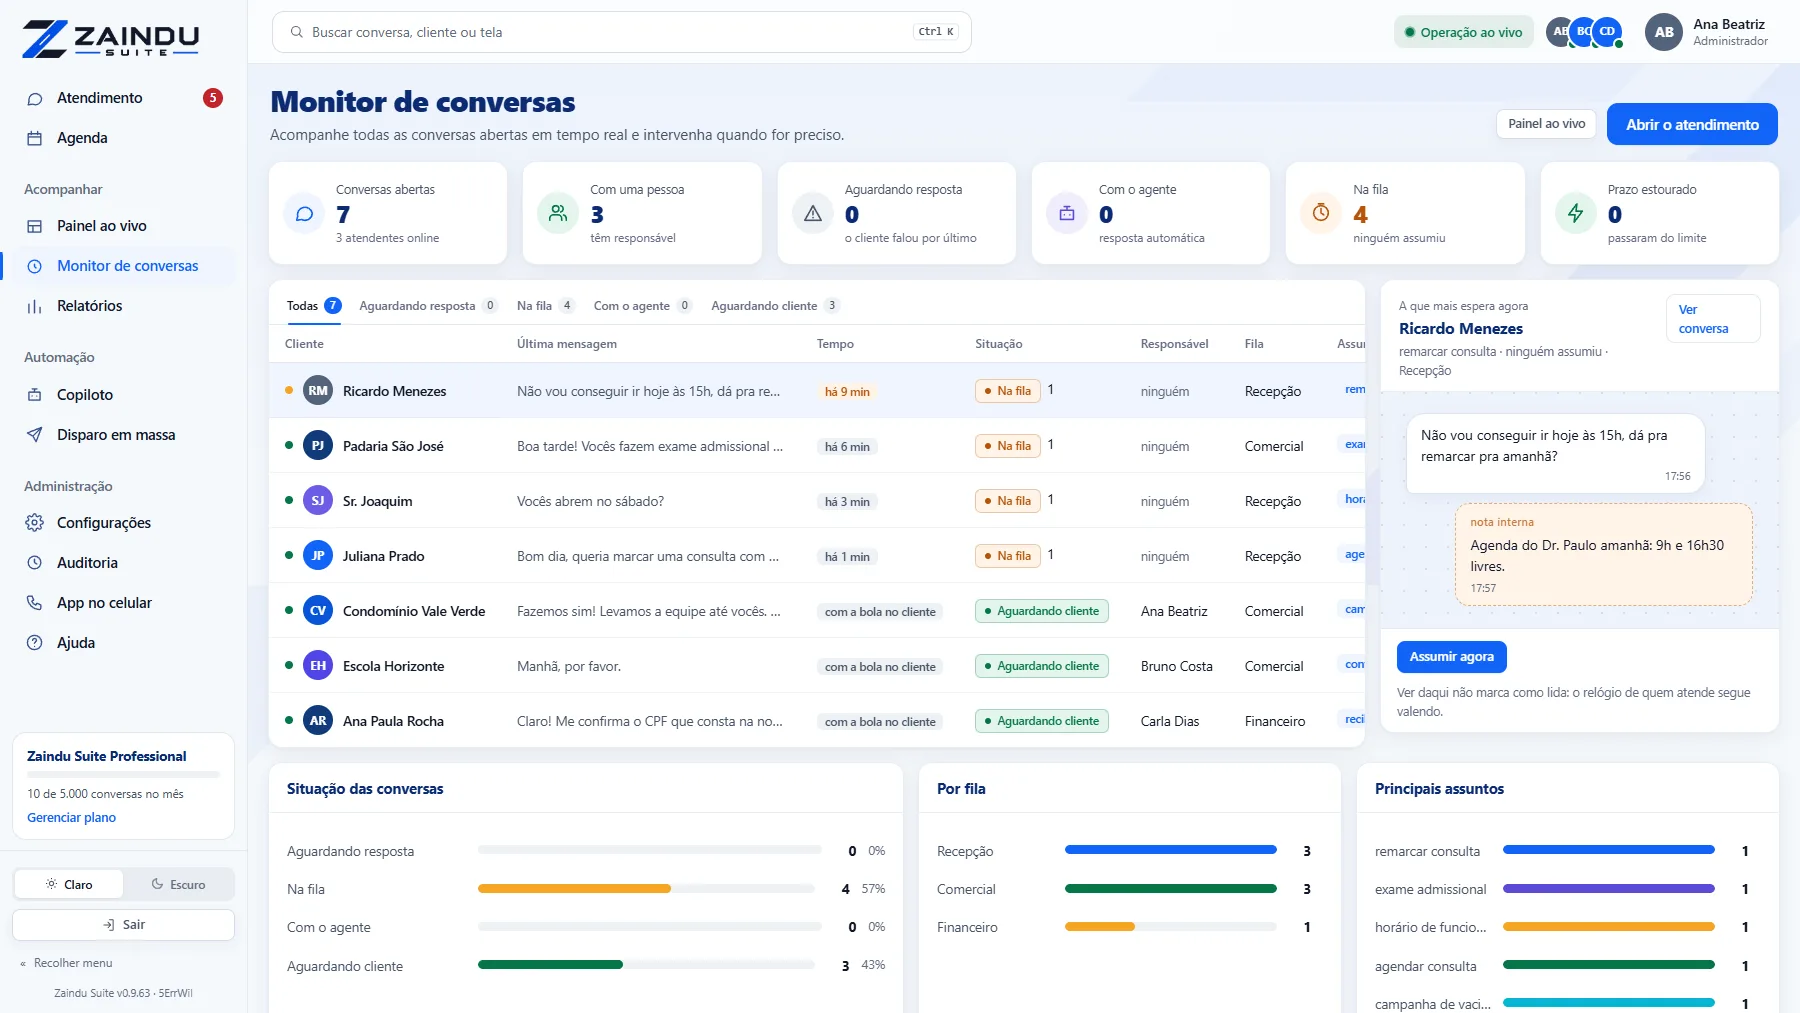Click the Agenda calendar icon

[35, 138]
